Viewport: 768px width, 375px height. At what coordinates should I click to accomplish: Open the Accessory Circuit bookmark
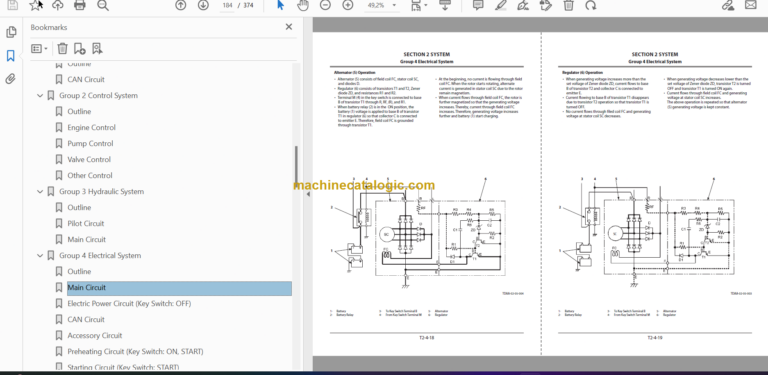click(x=95, y=335)
